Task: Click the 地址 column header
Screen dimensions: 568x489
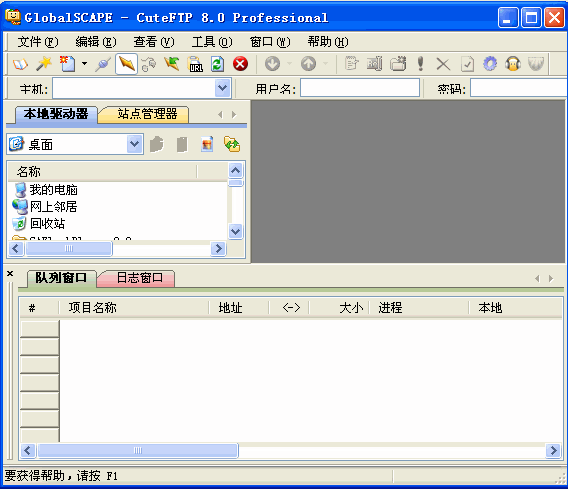Action: [239, 308]
